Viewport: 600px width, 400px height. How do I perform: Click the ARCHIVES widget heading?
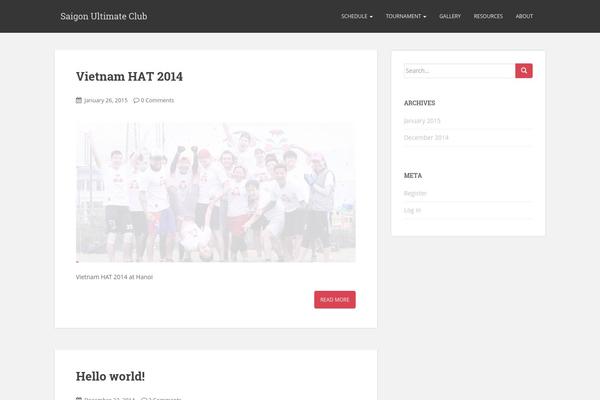tap(419, 103)
